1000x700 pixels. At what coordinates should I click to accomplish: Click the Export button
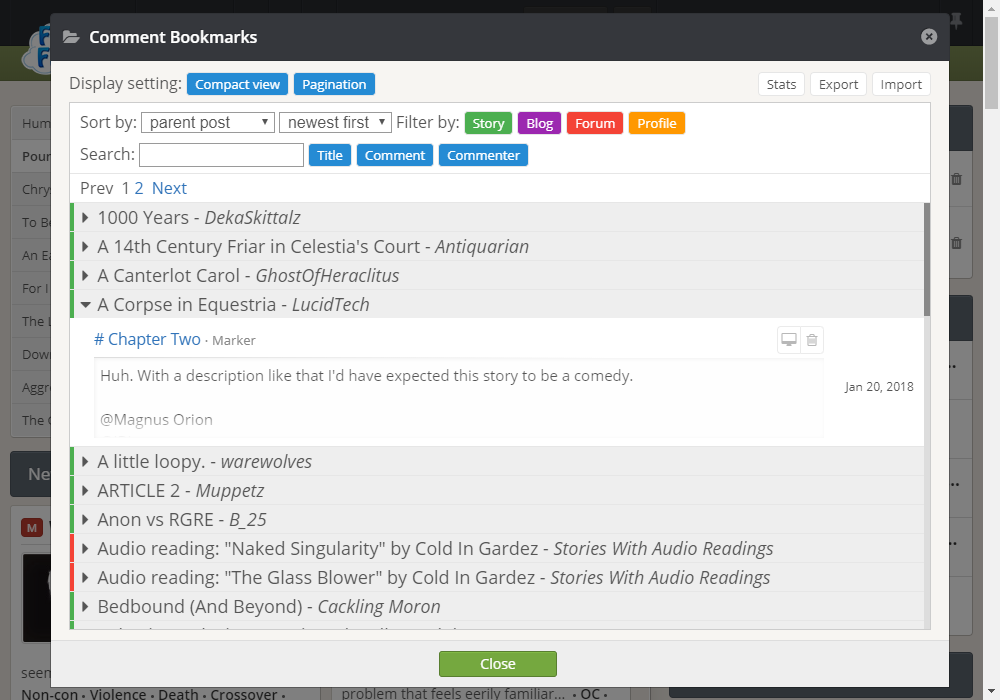pos(838,84)
